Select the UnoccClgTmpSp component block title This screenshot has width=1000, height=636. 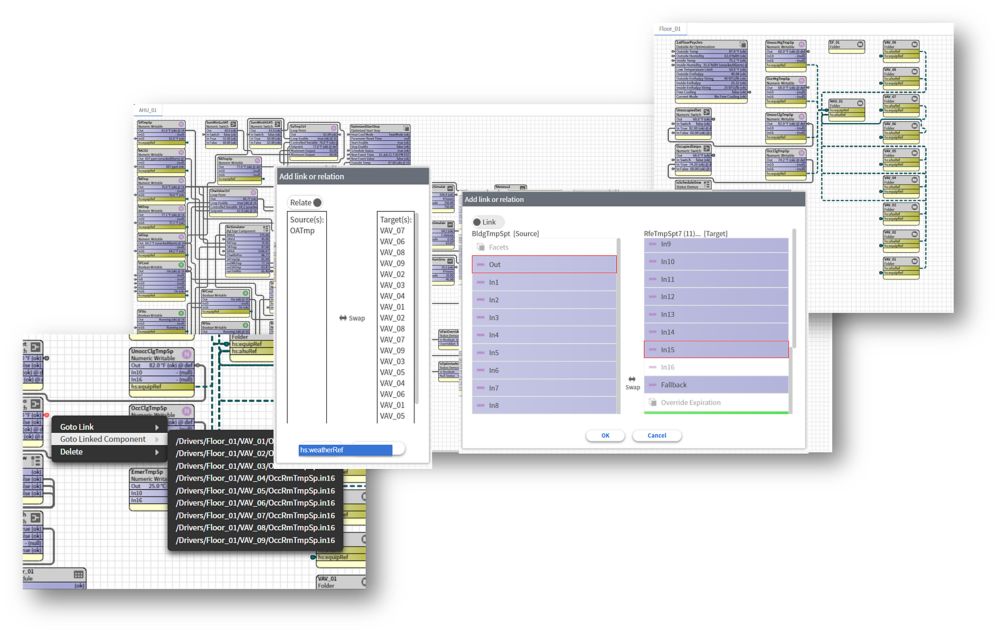(x=152, y=351)
